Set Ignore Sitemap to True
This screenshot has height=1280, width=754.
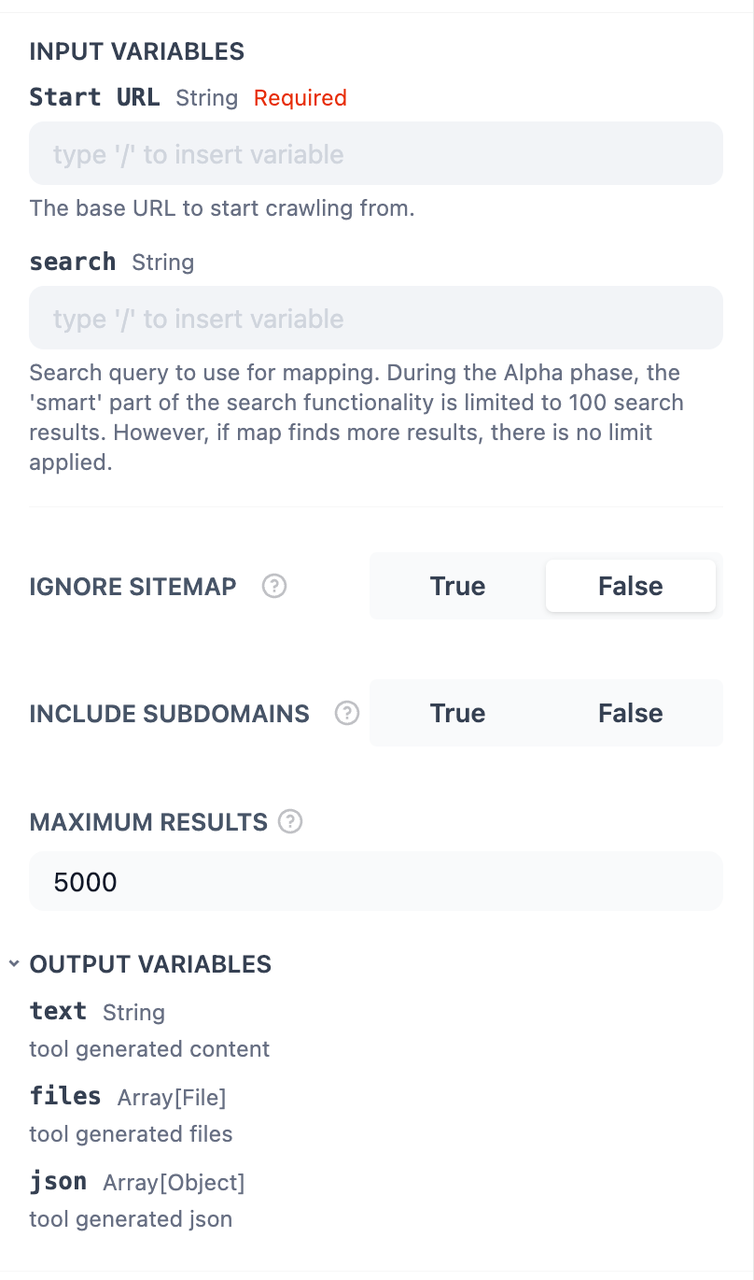(457, 586)
